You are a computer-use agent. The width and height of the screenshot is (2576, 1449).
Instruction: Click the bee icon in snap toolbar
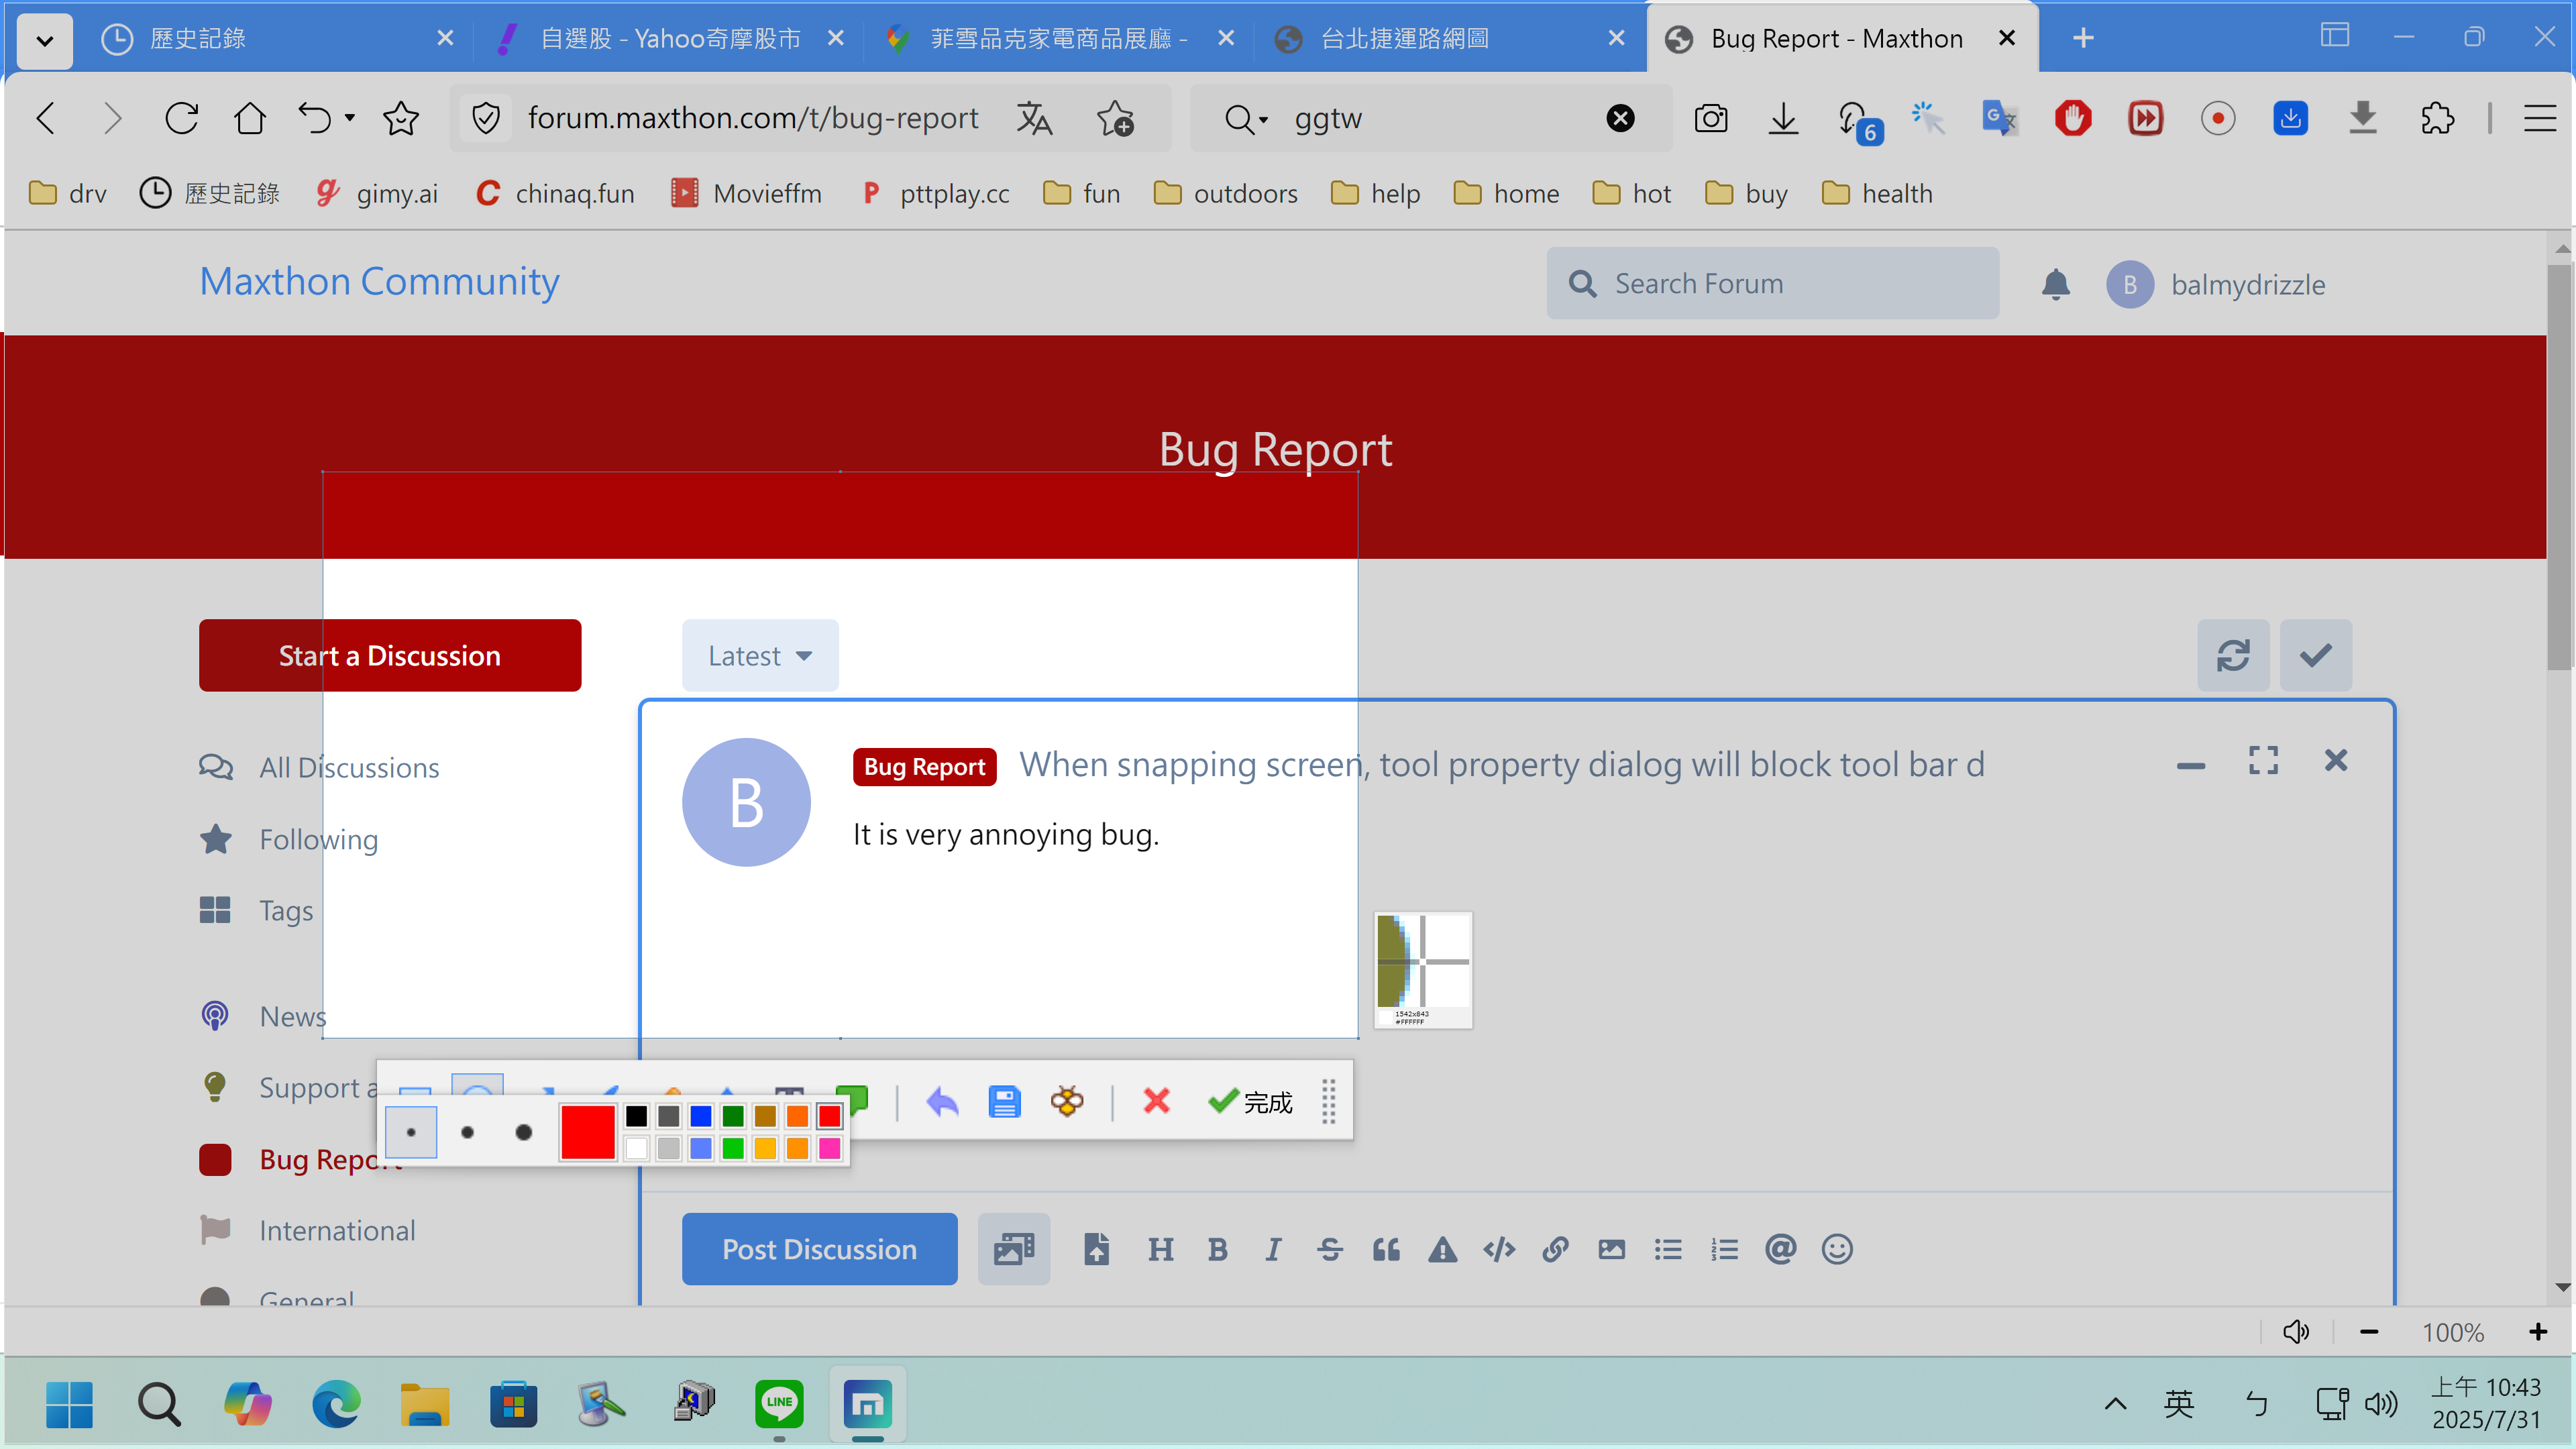1067,1101
